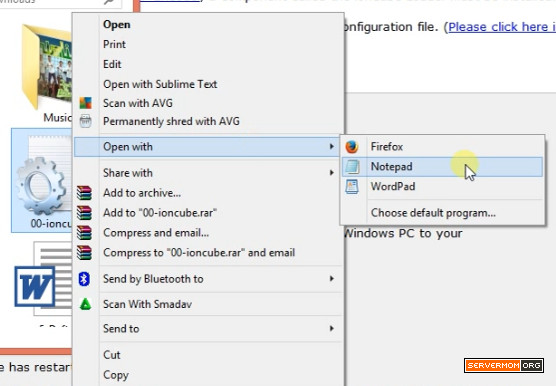Select the Music folder thumbnail

coord(47,67)
